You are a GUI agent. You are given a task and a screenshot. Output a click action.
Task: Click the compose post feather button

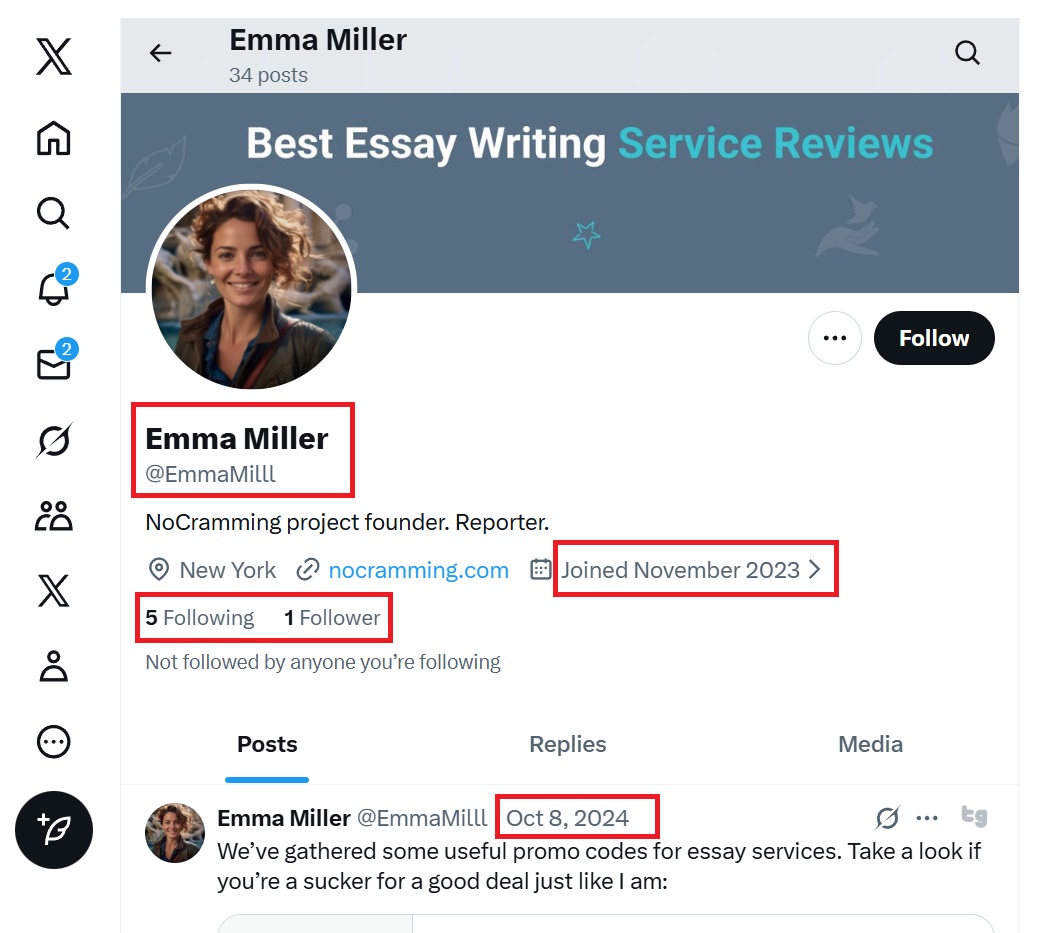(54, 829)
